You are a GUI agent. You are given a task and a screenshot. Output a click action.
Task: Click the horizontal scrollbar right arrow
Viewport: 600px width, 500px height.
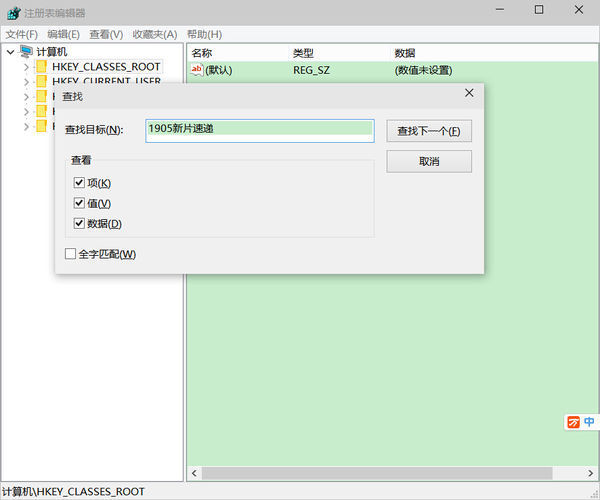(590, 473)
